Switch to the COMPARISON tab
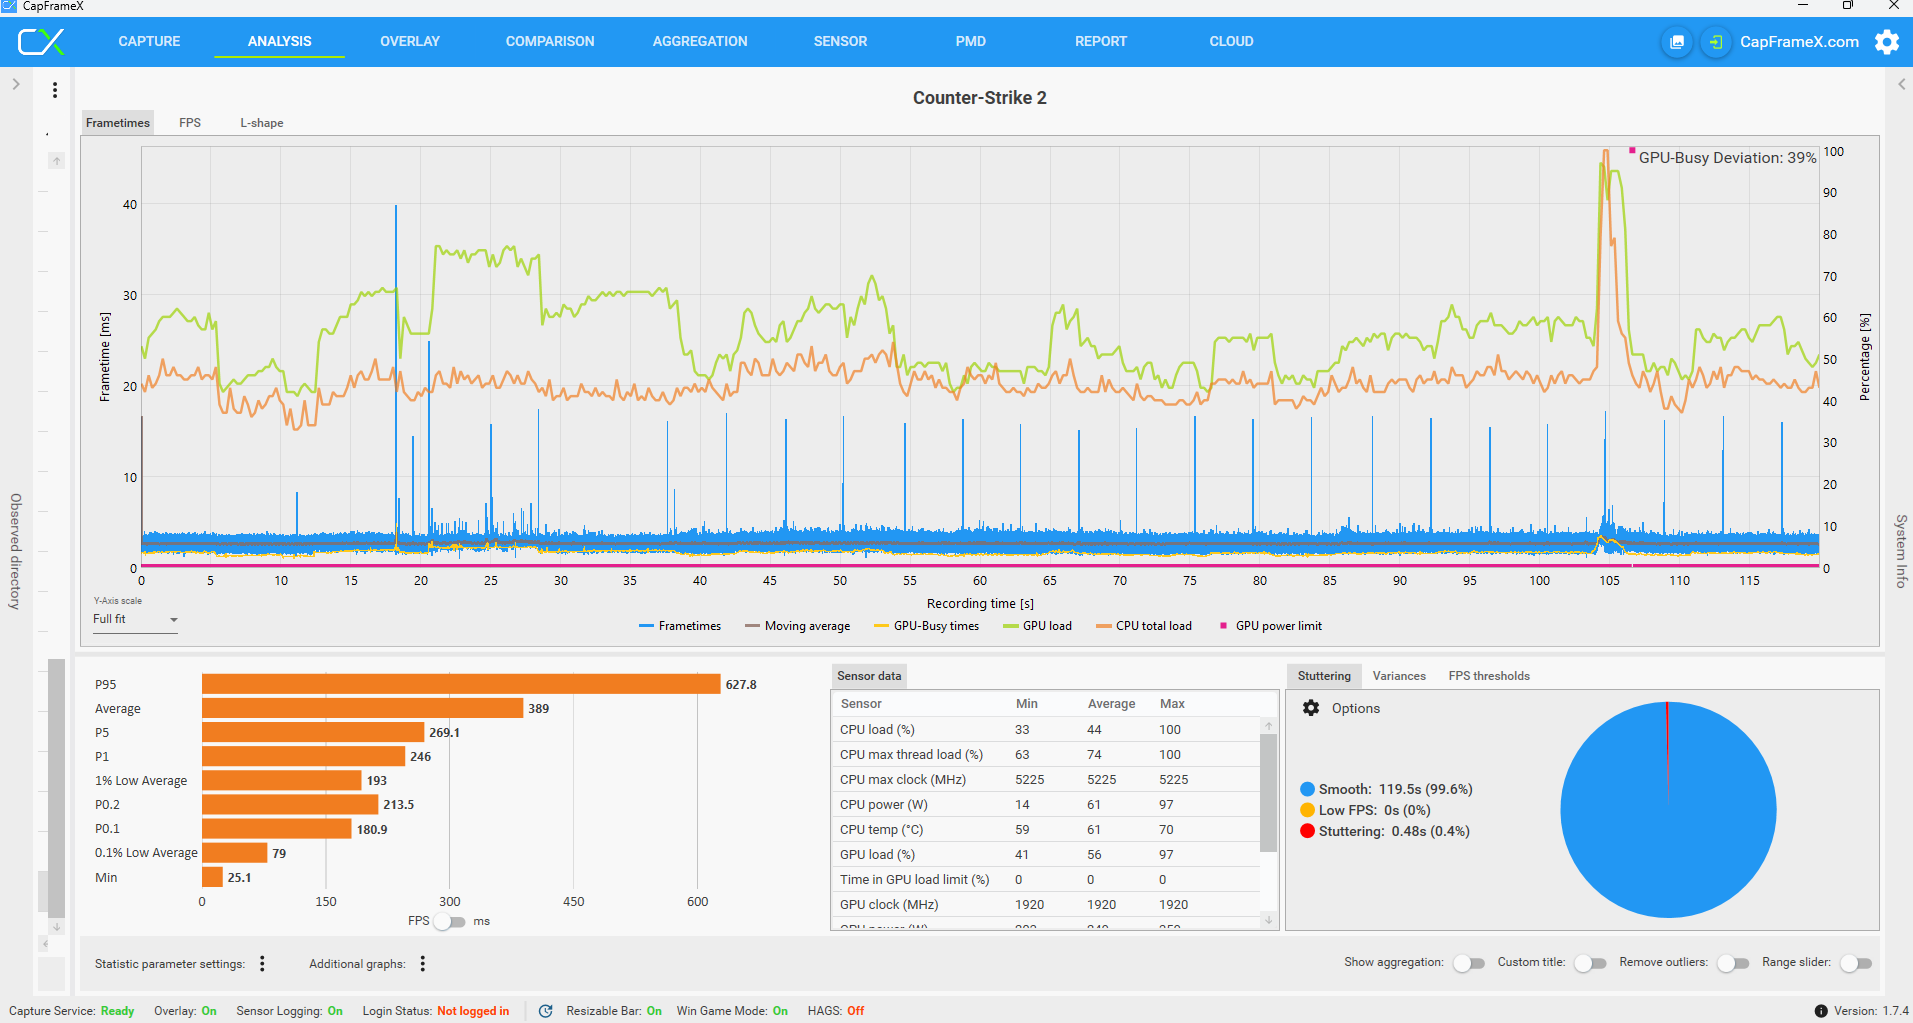This screenshot has height=1023, width=1913. (x=550, y=42)
